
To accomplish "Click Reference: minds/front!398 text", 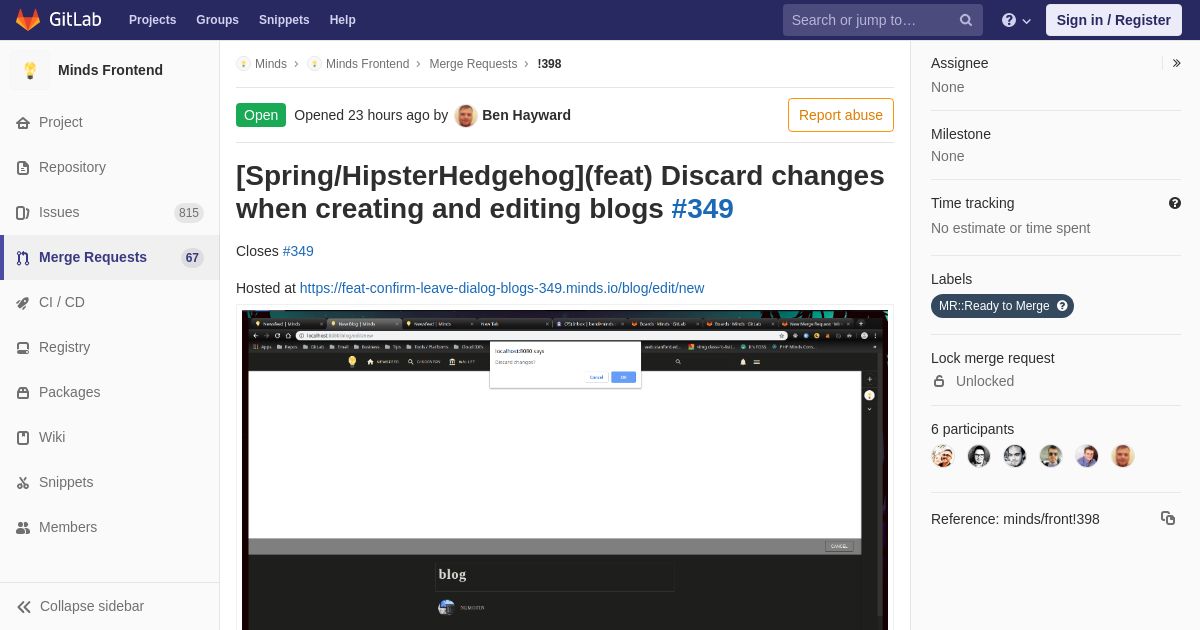I will (x=1015, y=519).
